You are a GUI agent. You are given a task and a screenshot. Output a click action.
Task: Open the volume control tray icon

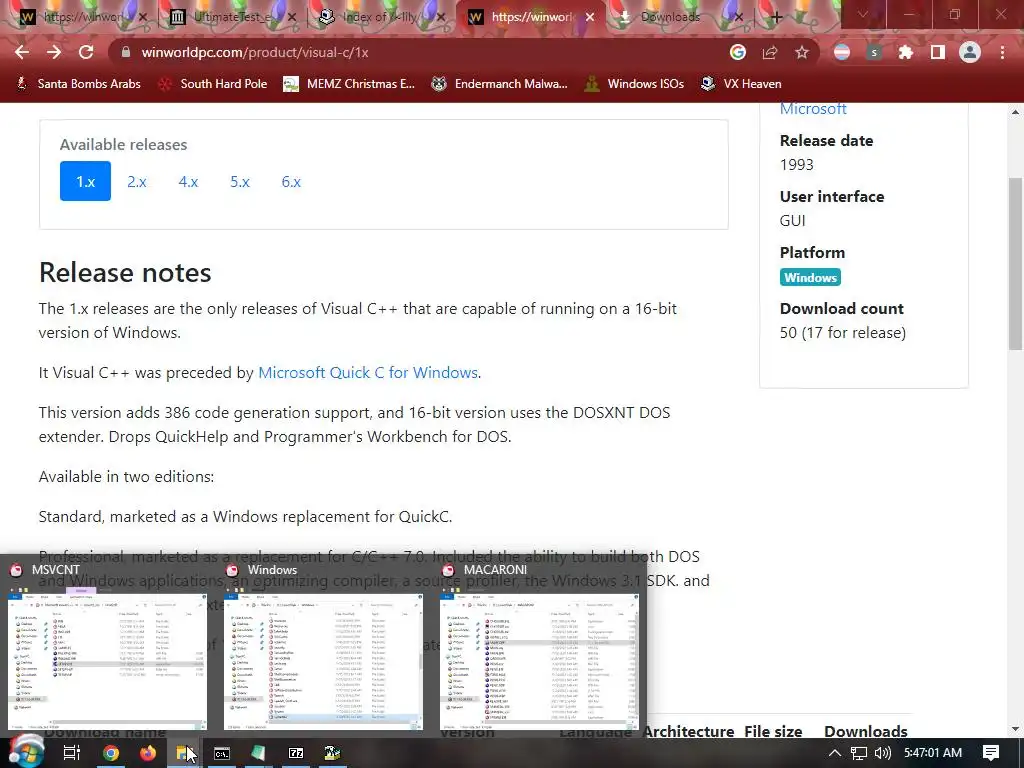click(x=882, y=753)
